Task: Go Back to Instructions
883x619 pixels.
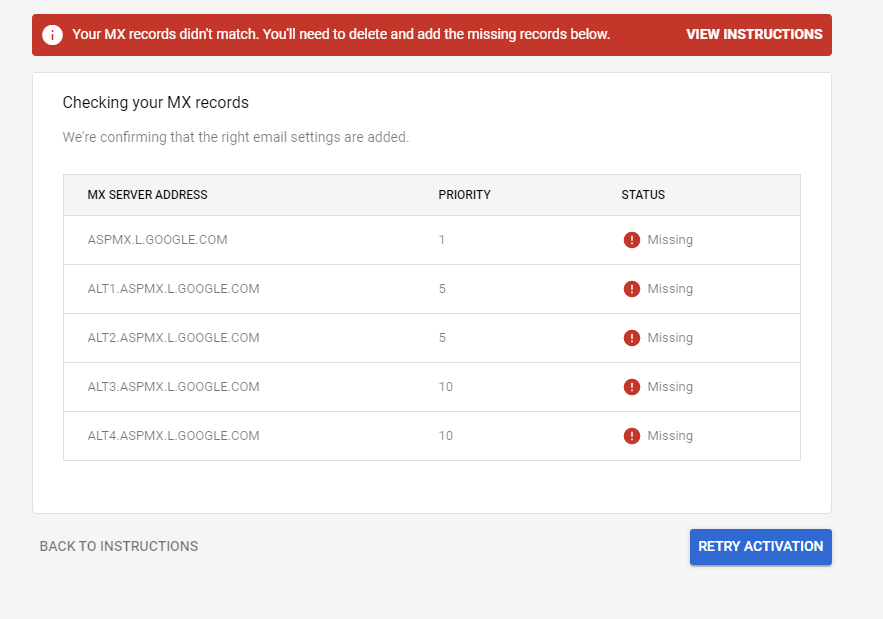Action: pyautogui.click(x=119, y=546)
